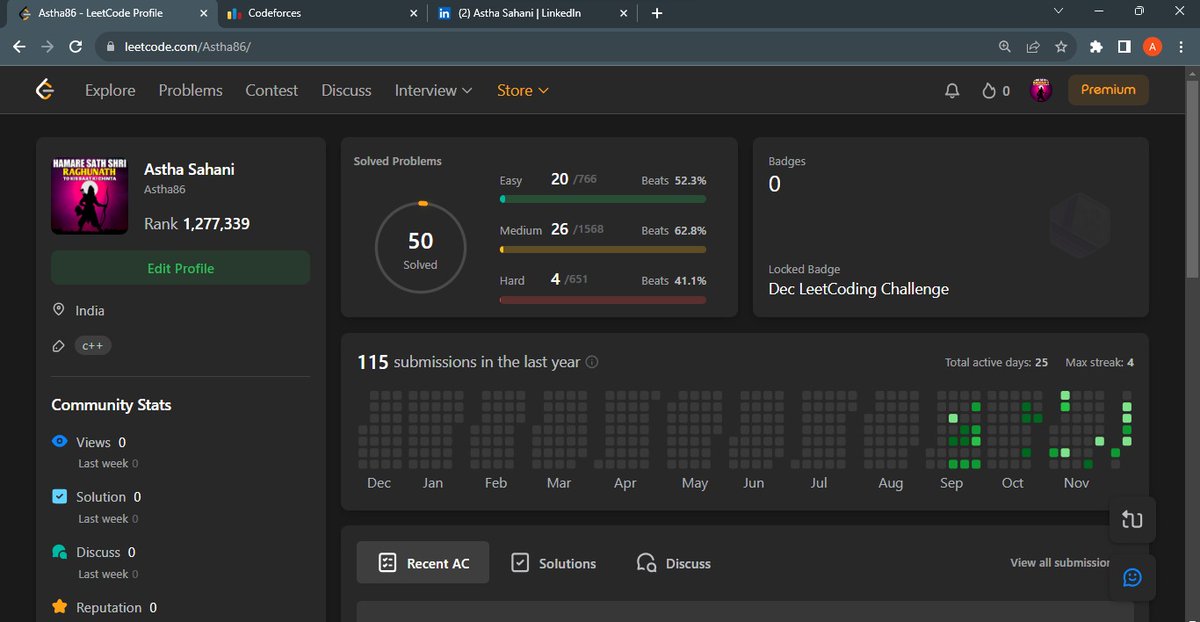The width and height of the screenshot is (1200, 622).
Task: Open the user avatar menu
Action: tap(1041, 90)
